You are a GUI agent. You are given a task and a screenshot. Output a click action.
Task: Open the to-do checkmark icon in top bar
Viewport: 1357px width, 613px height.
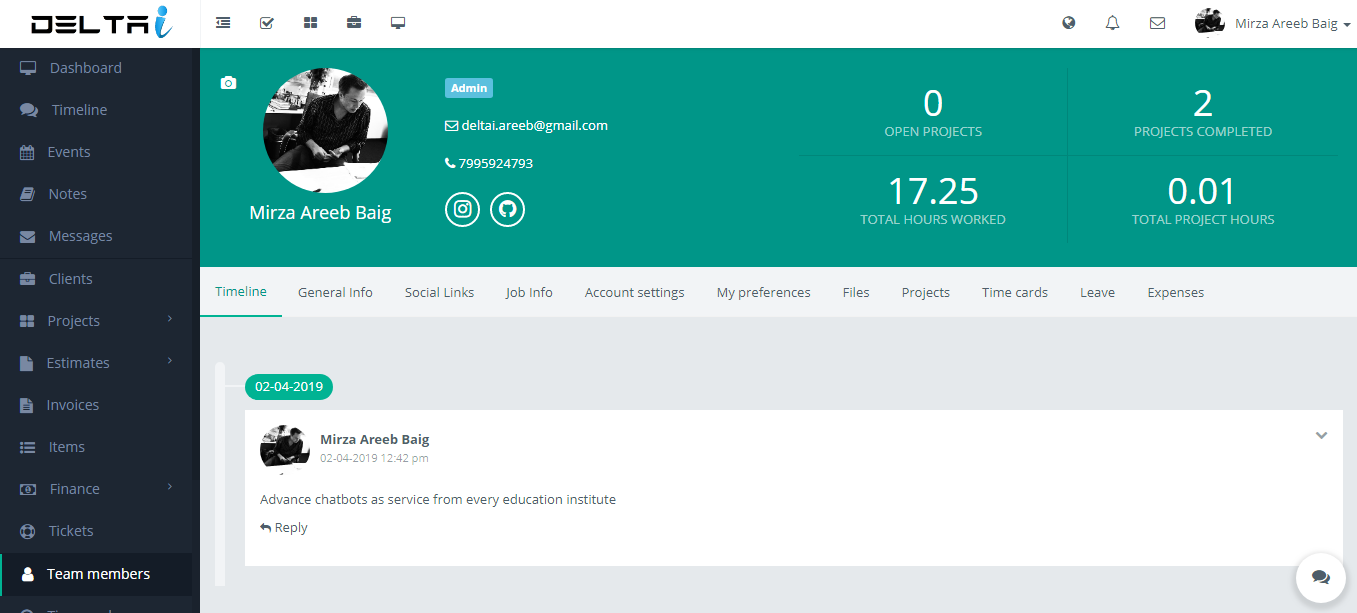[267, 23]
